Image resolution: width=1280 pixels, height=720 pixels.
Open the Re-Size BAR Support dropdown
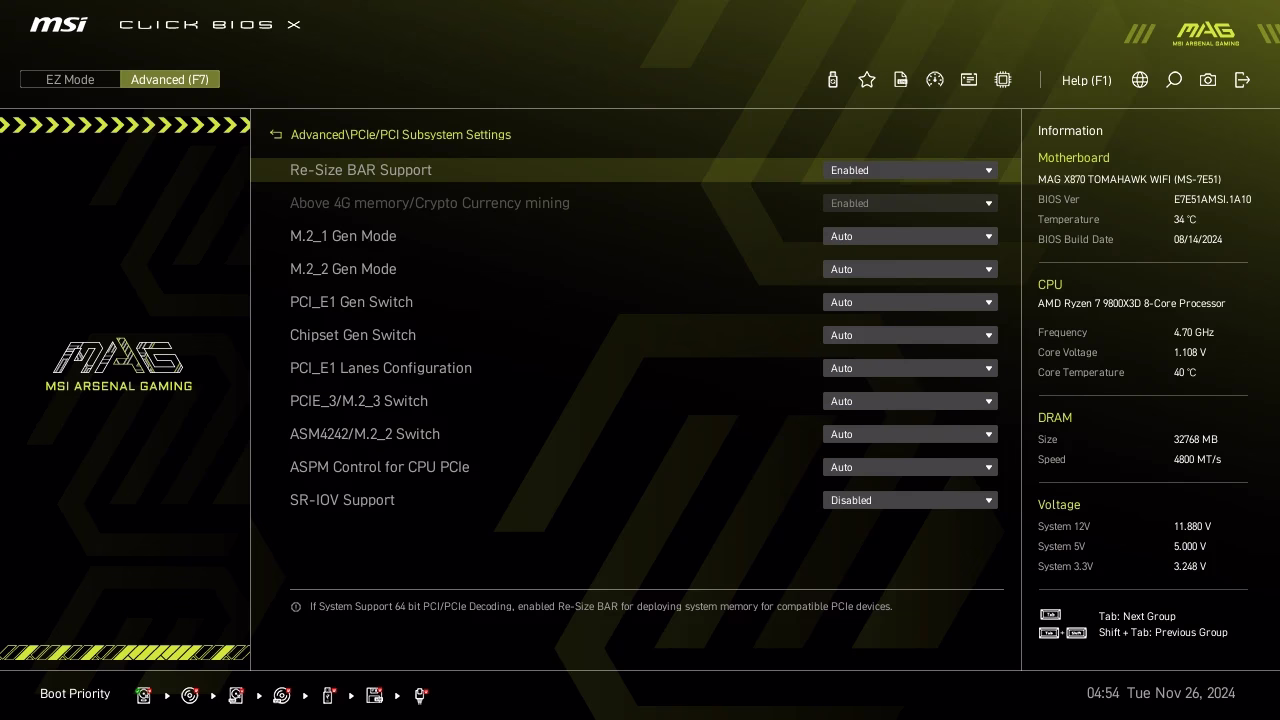910,170
